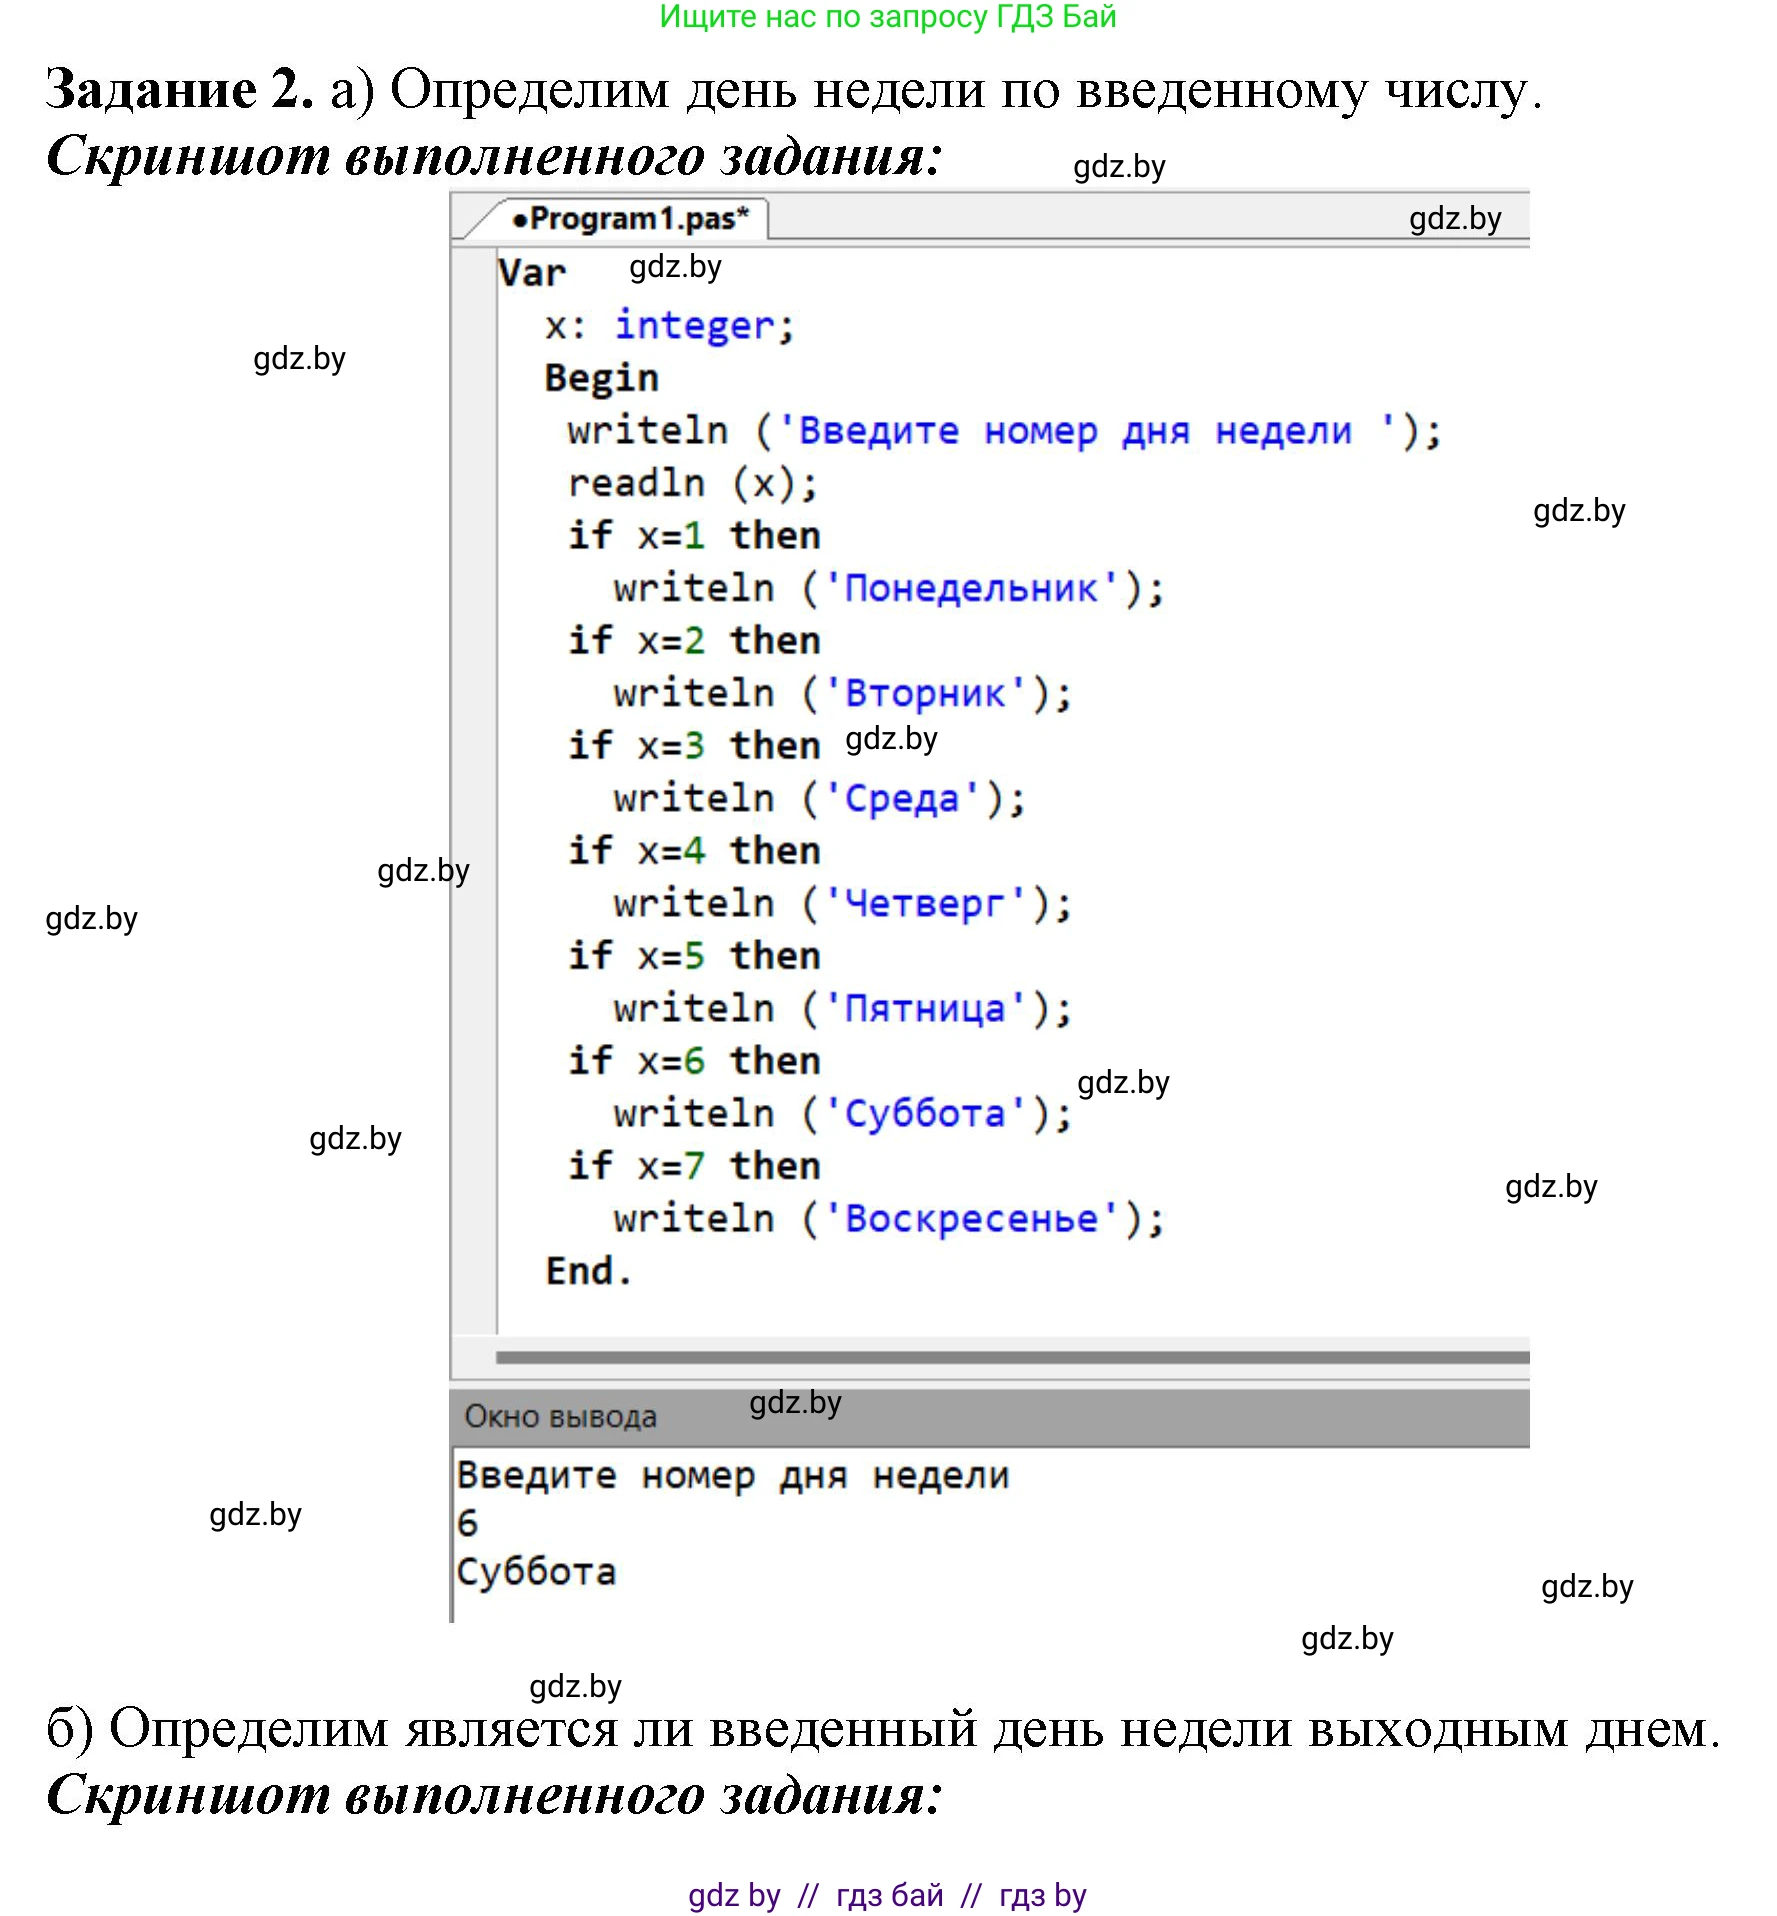1777x1916 pixels.
Task: Click the 'if x=5 then' line
Action: (x=694, y=955)
